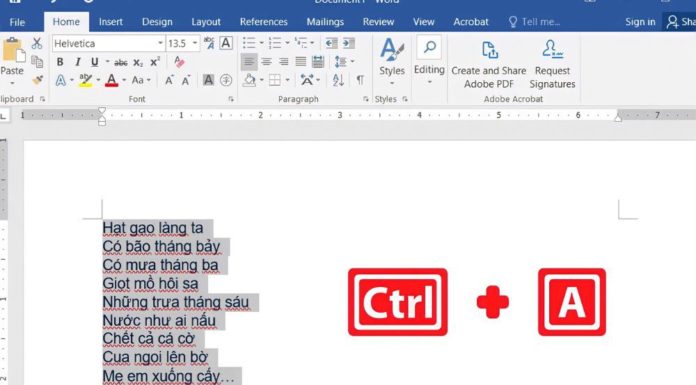Viewport: 696px width, 385px height.
Task: Toggle Italic formatting
Action: [x=78, y=62]
